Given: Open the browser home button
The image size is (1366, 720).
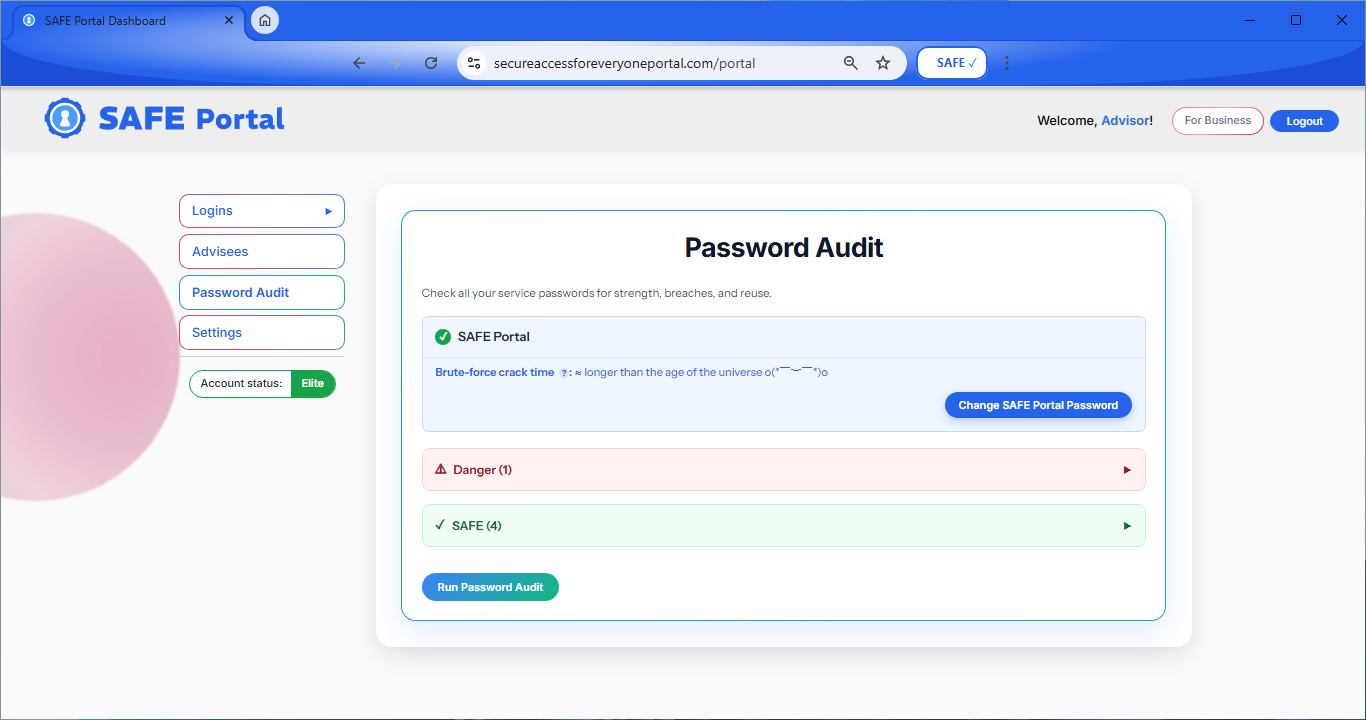Looking at the screenshot, I should 265,20.
